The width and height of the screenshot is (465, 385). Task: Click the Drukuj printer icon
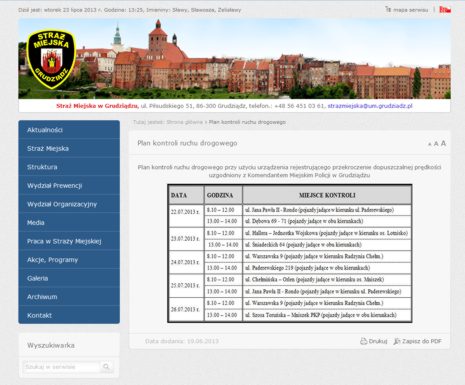pos(363,341)
